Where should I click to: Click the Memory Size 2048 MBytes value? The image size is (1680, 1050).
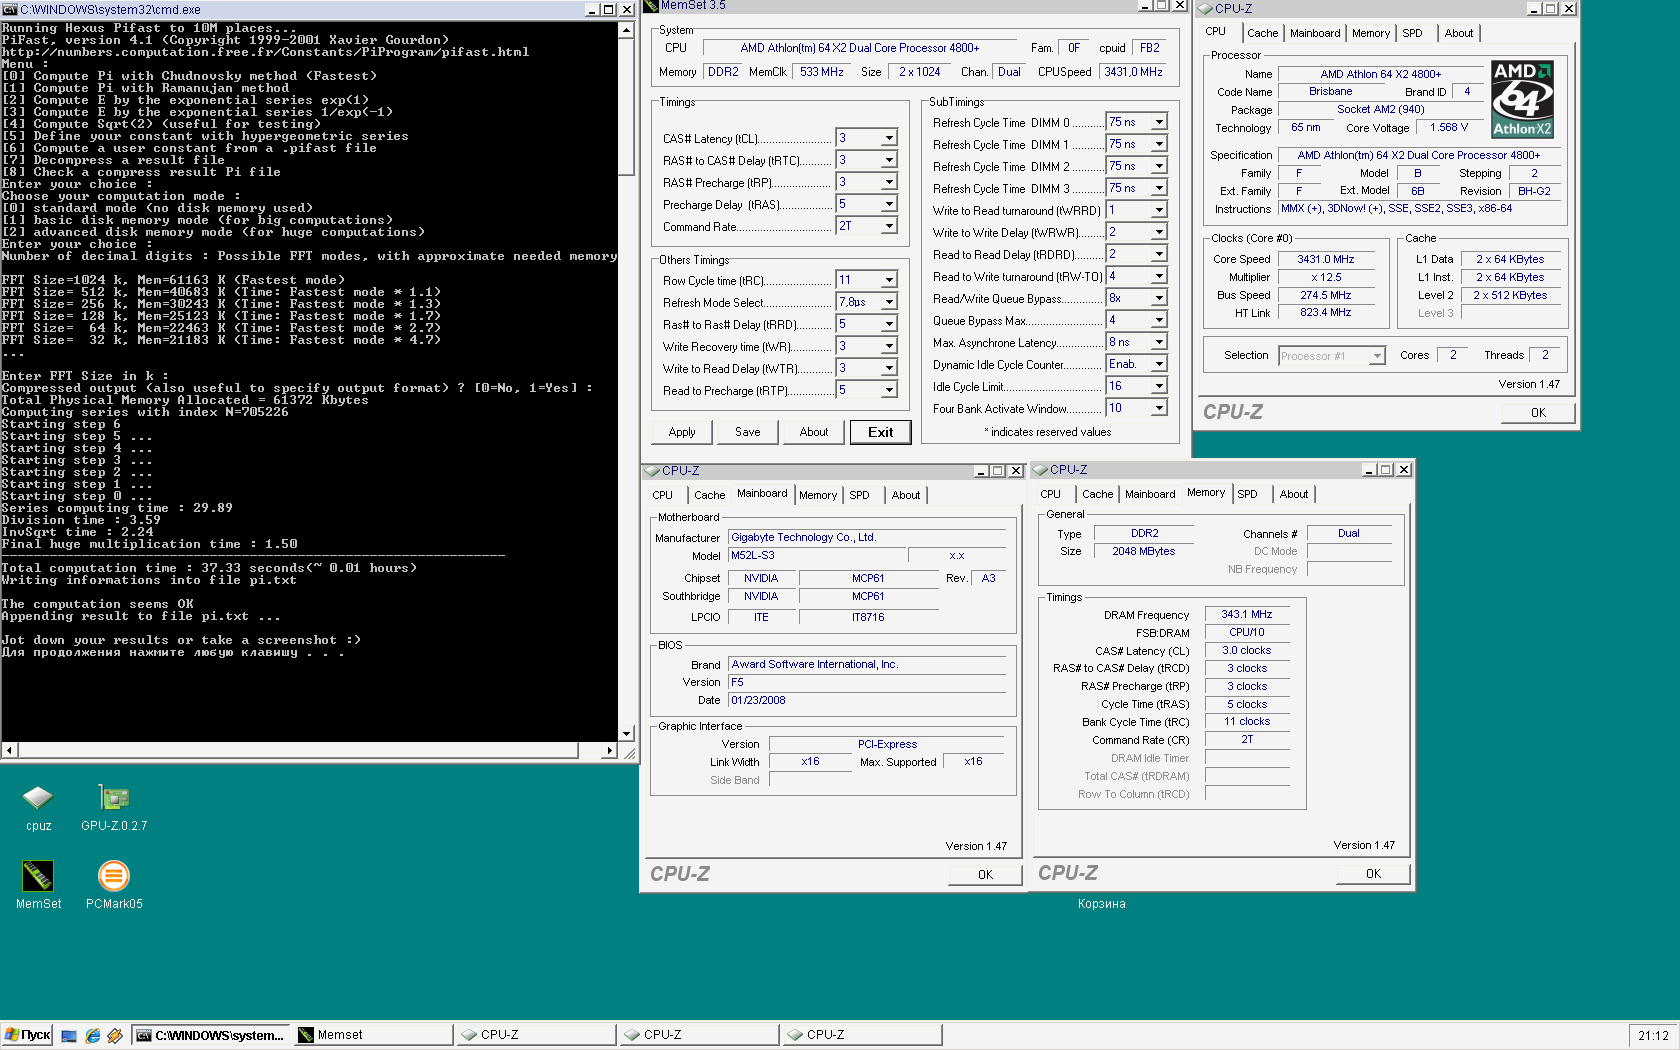tap(1143, 551)
